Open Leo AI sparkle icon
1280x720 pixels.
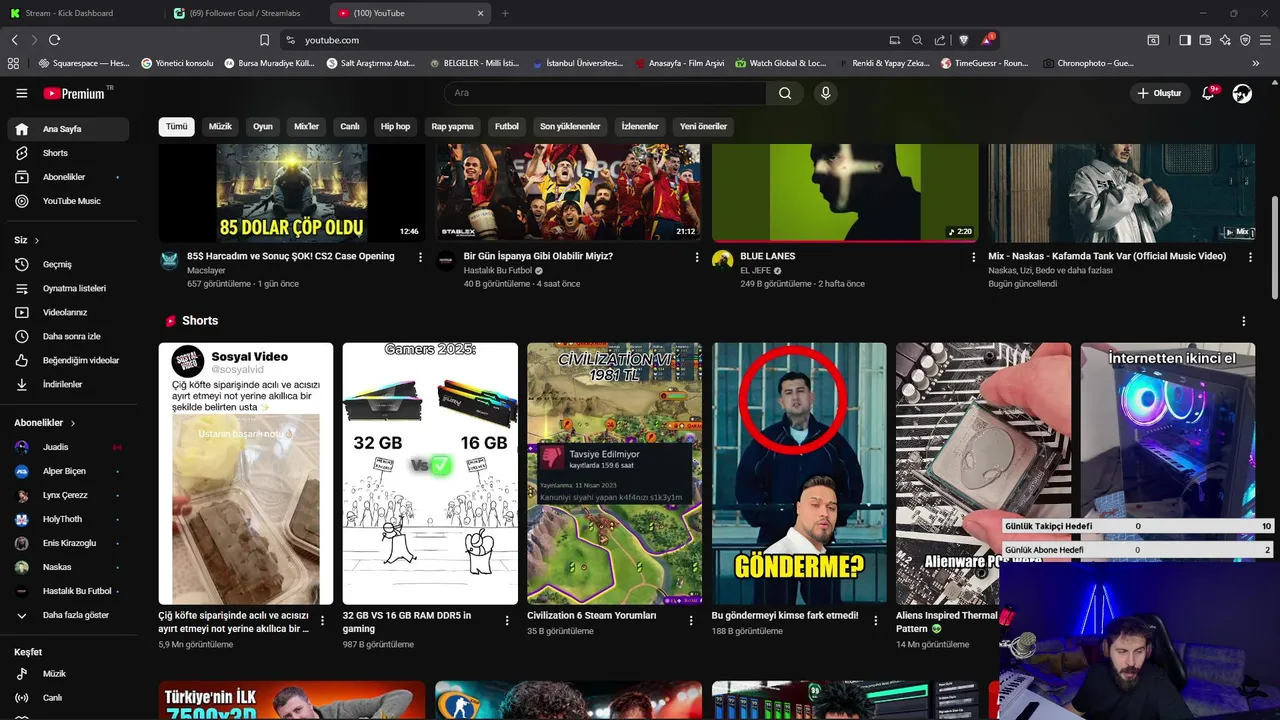point(1225,40)
